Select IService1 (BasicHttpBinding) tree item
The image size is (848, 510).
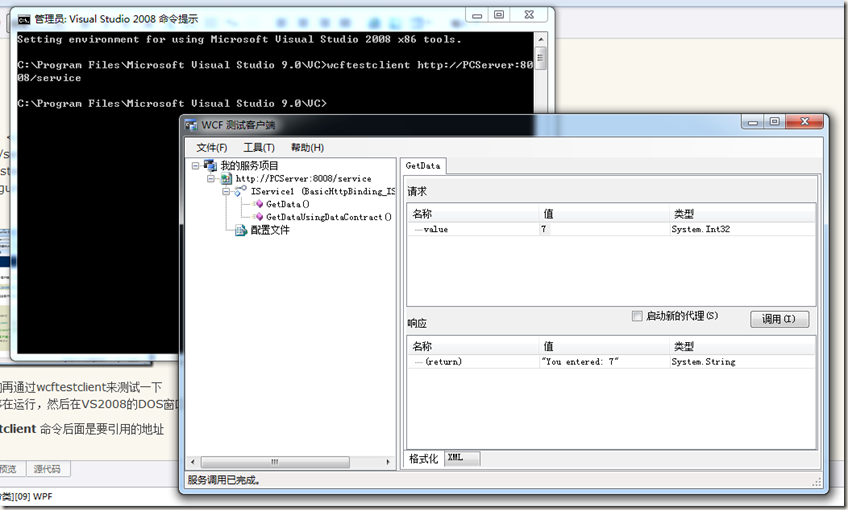click(x=322, y=191)
